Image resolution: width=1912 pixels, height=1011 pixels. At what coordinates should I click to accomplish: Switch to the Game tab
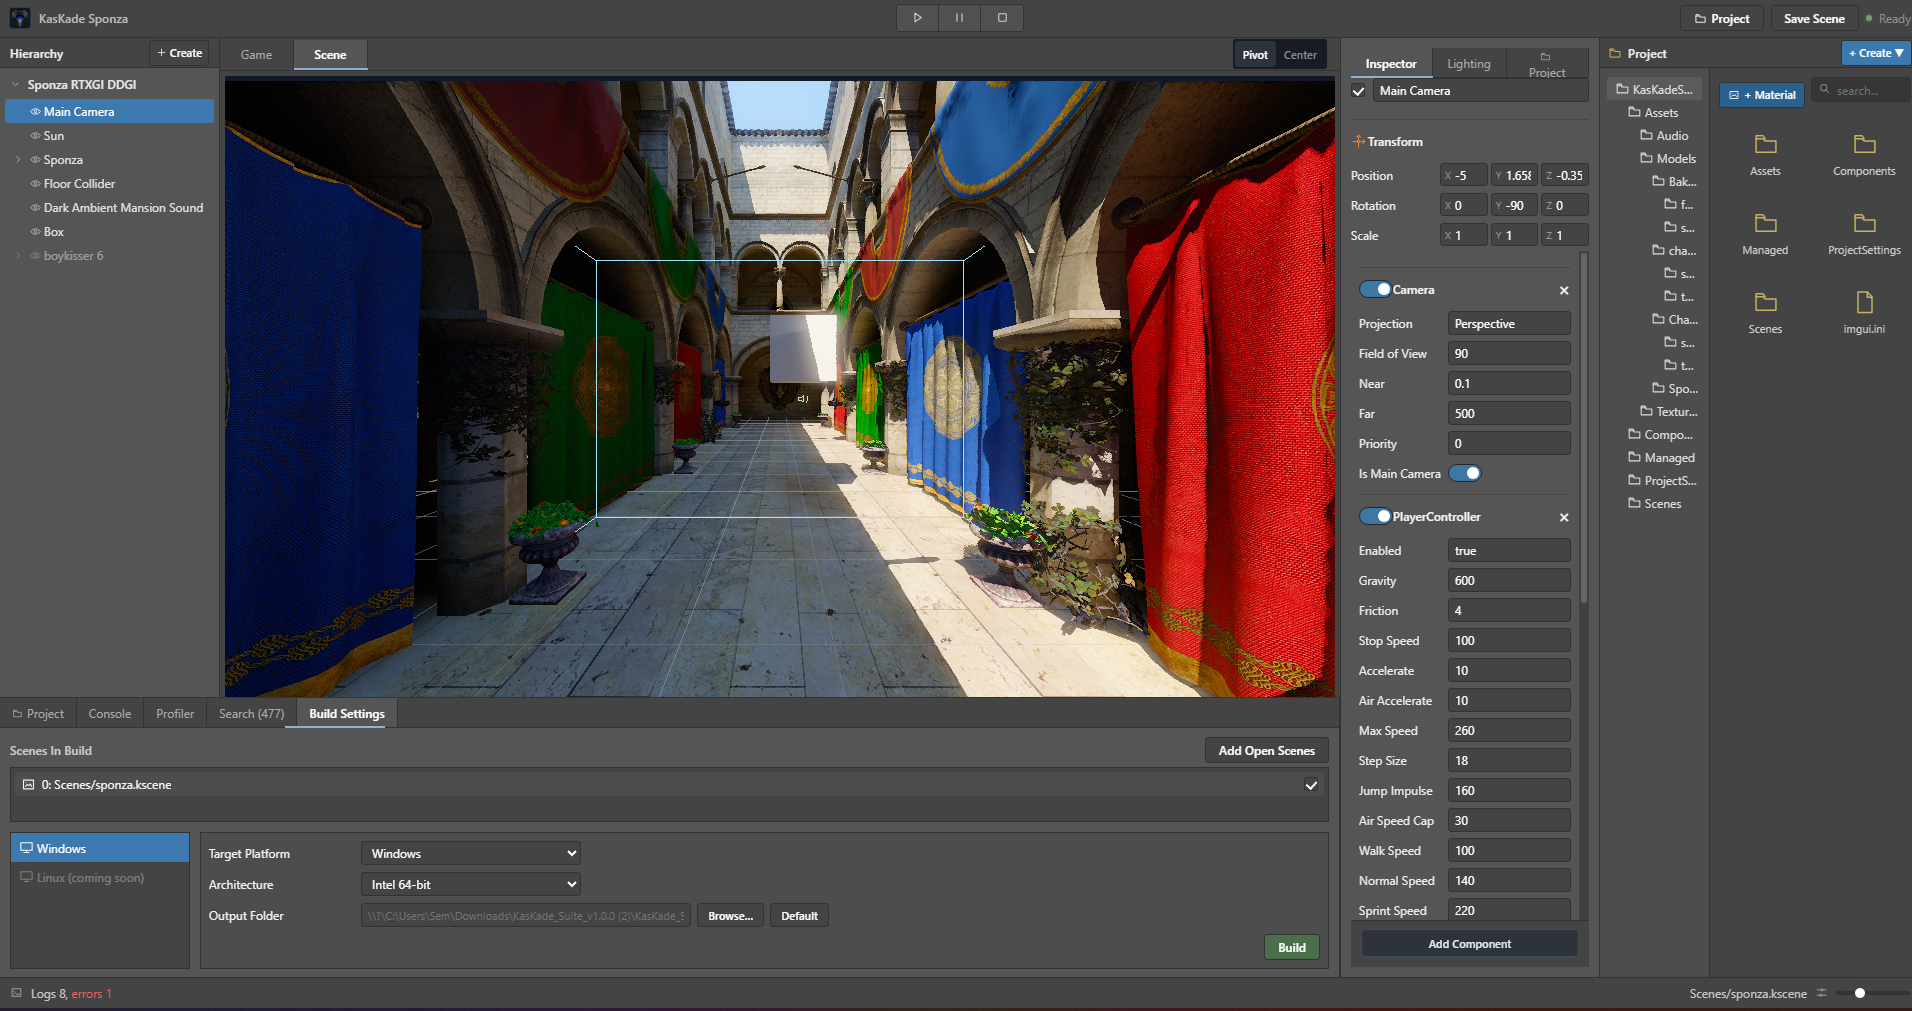[256, 55]
